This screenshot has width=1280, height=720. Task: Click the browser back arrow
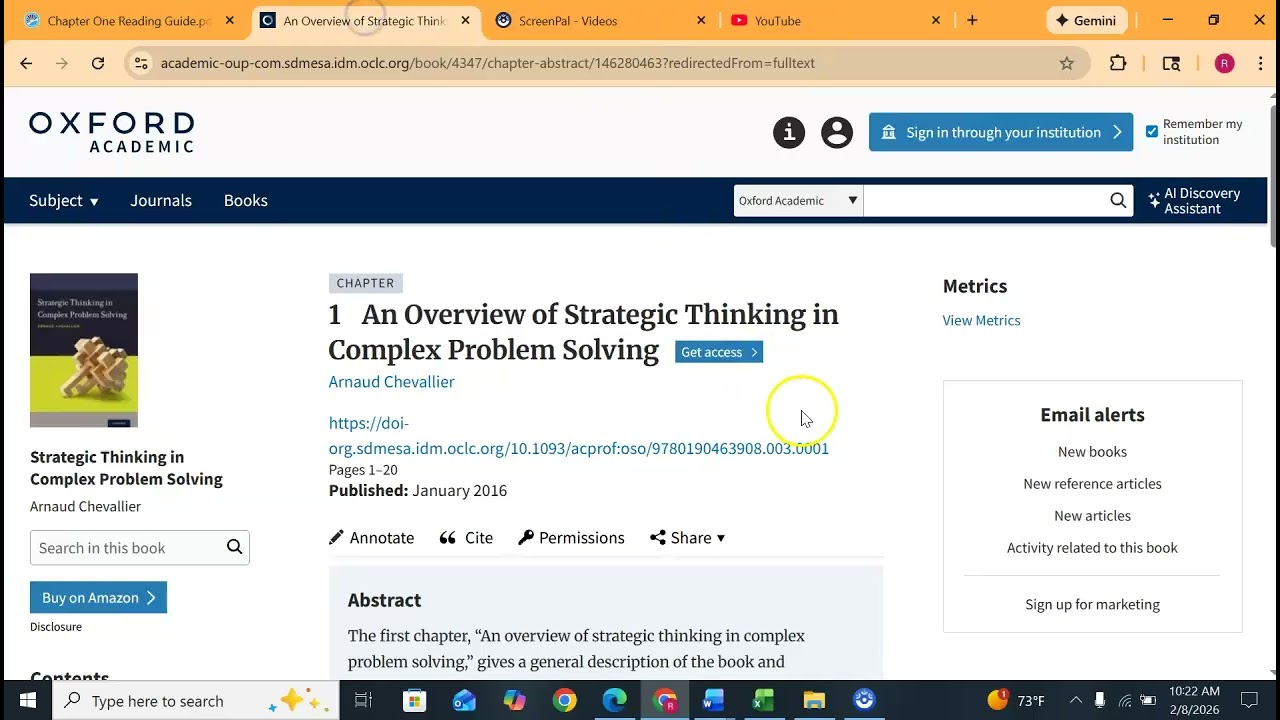26,63
